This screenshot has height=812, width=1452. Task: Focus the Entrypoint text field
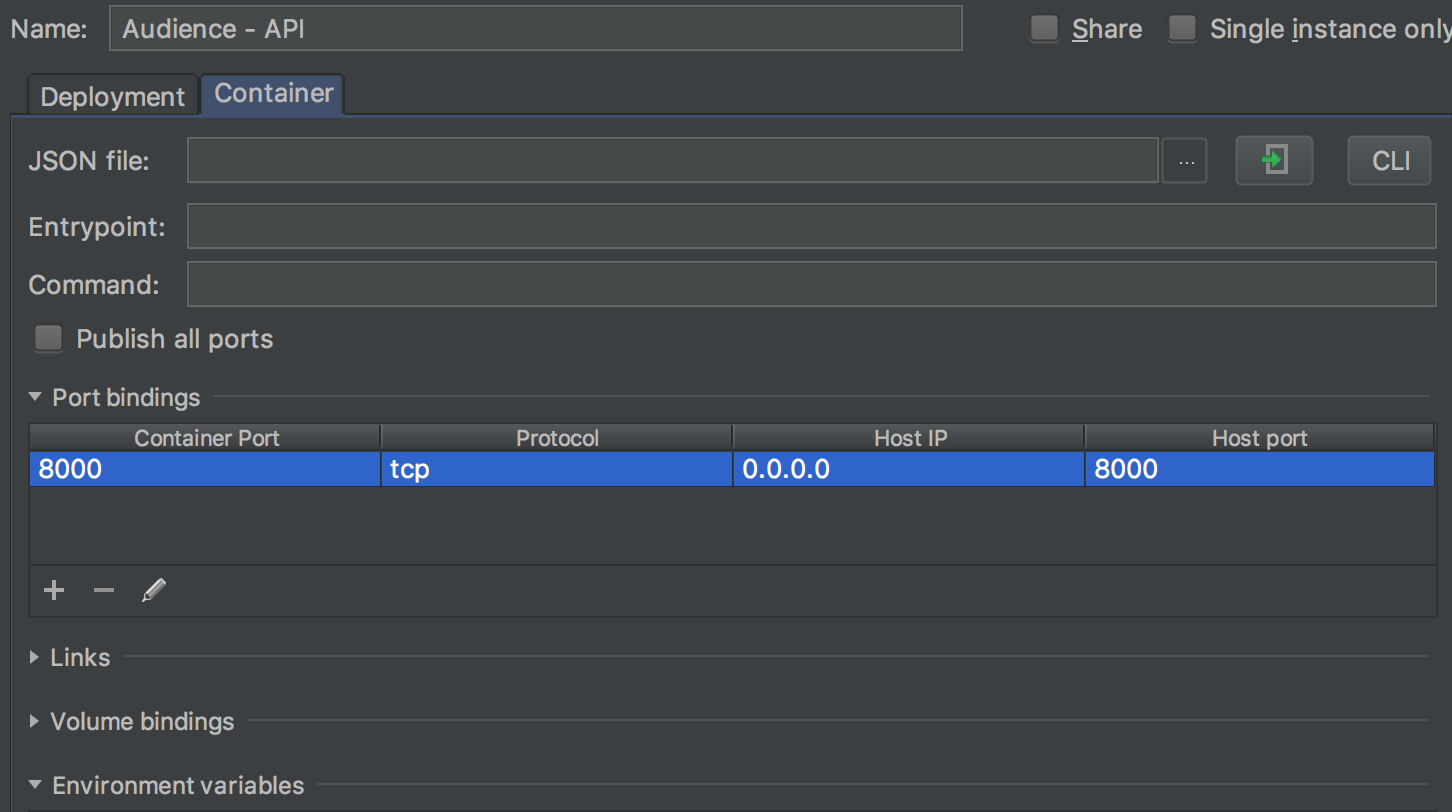tap(811, 228)
